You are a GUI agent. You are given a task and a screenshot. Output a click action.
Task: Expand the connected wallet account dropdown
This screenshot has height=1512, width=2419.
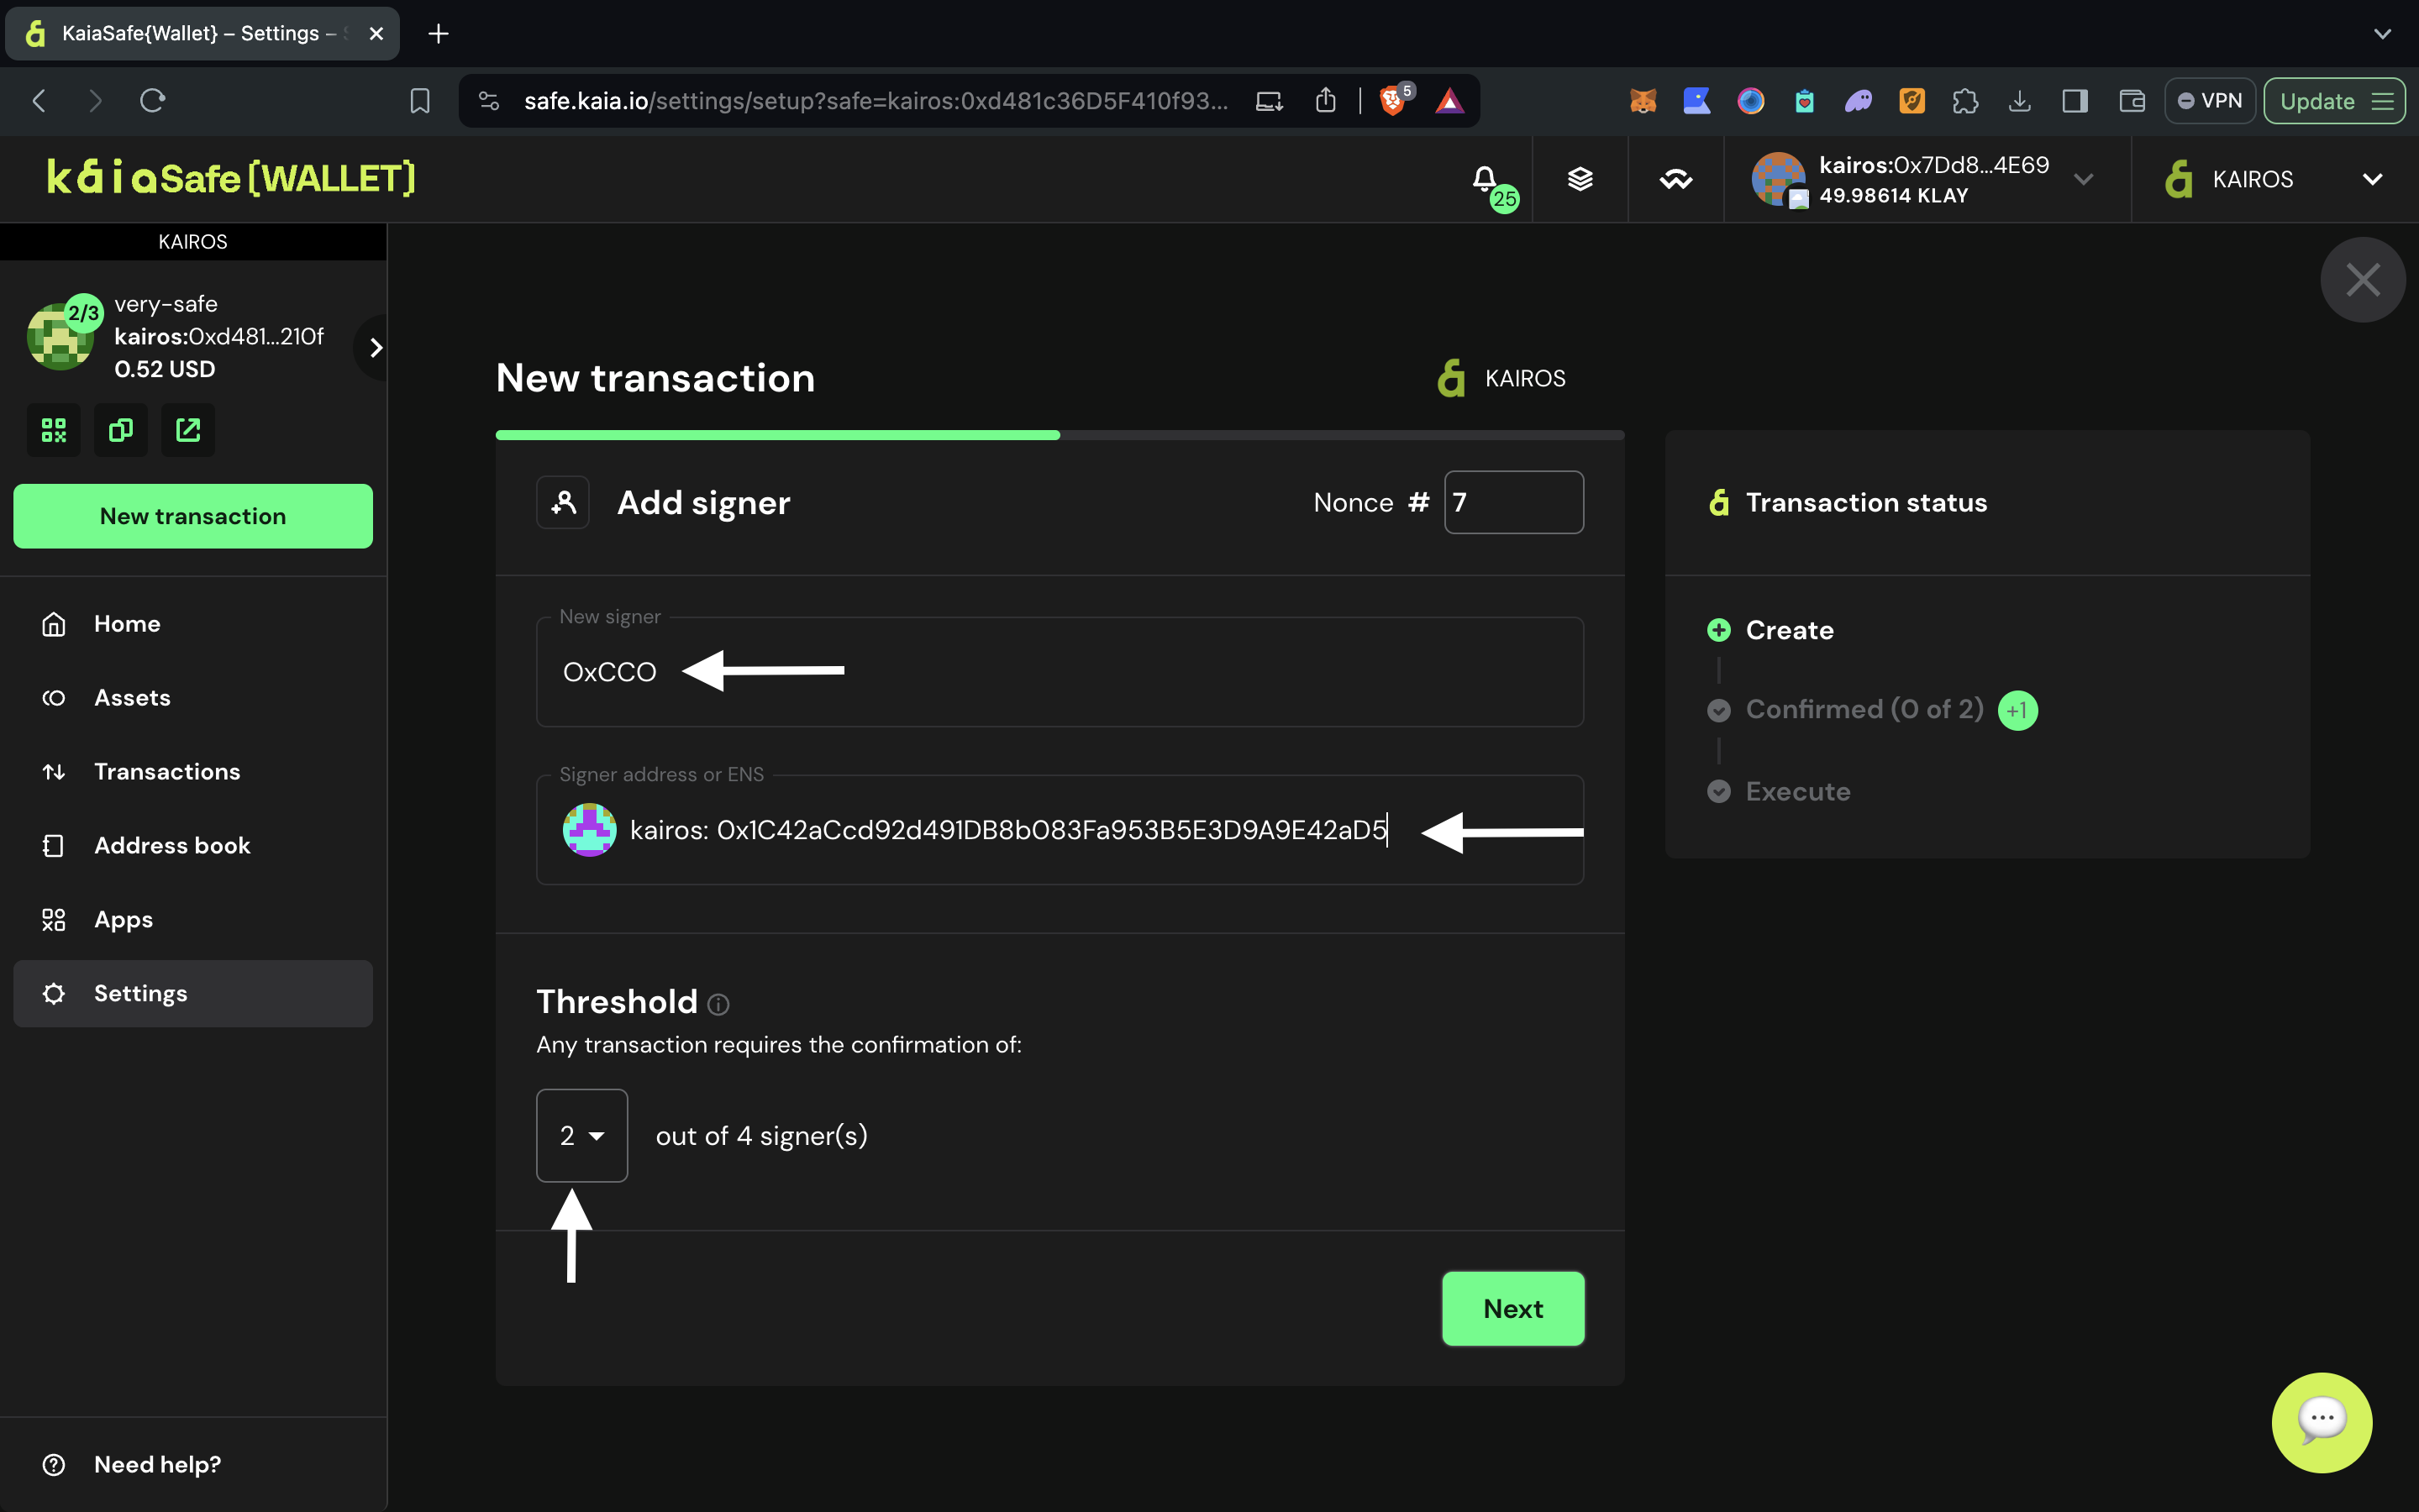click(2084, 180)
